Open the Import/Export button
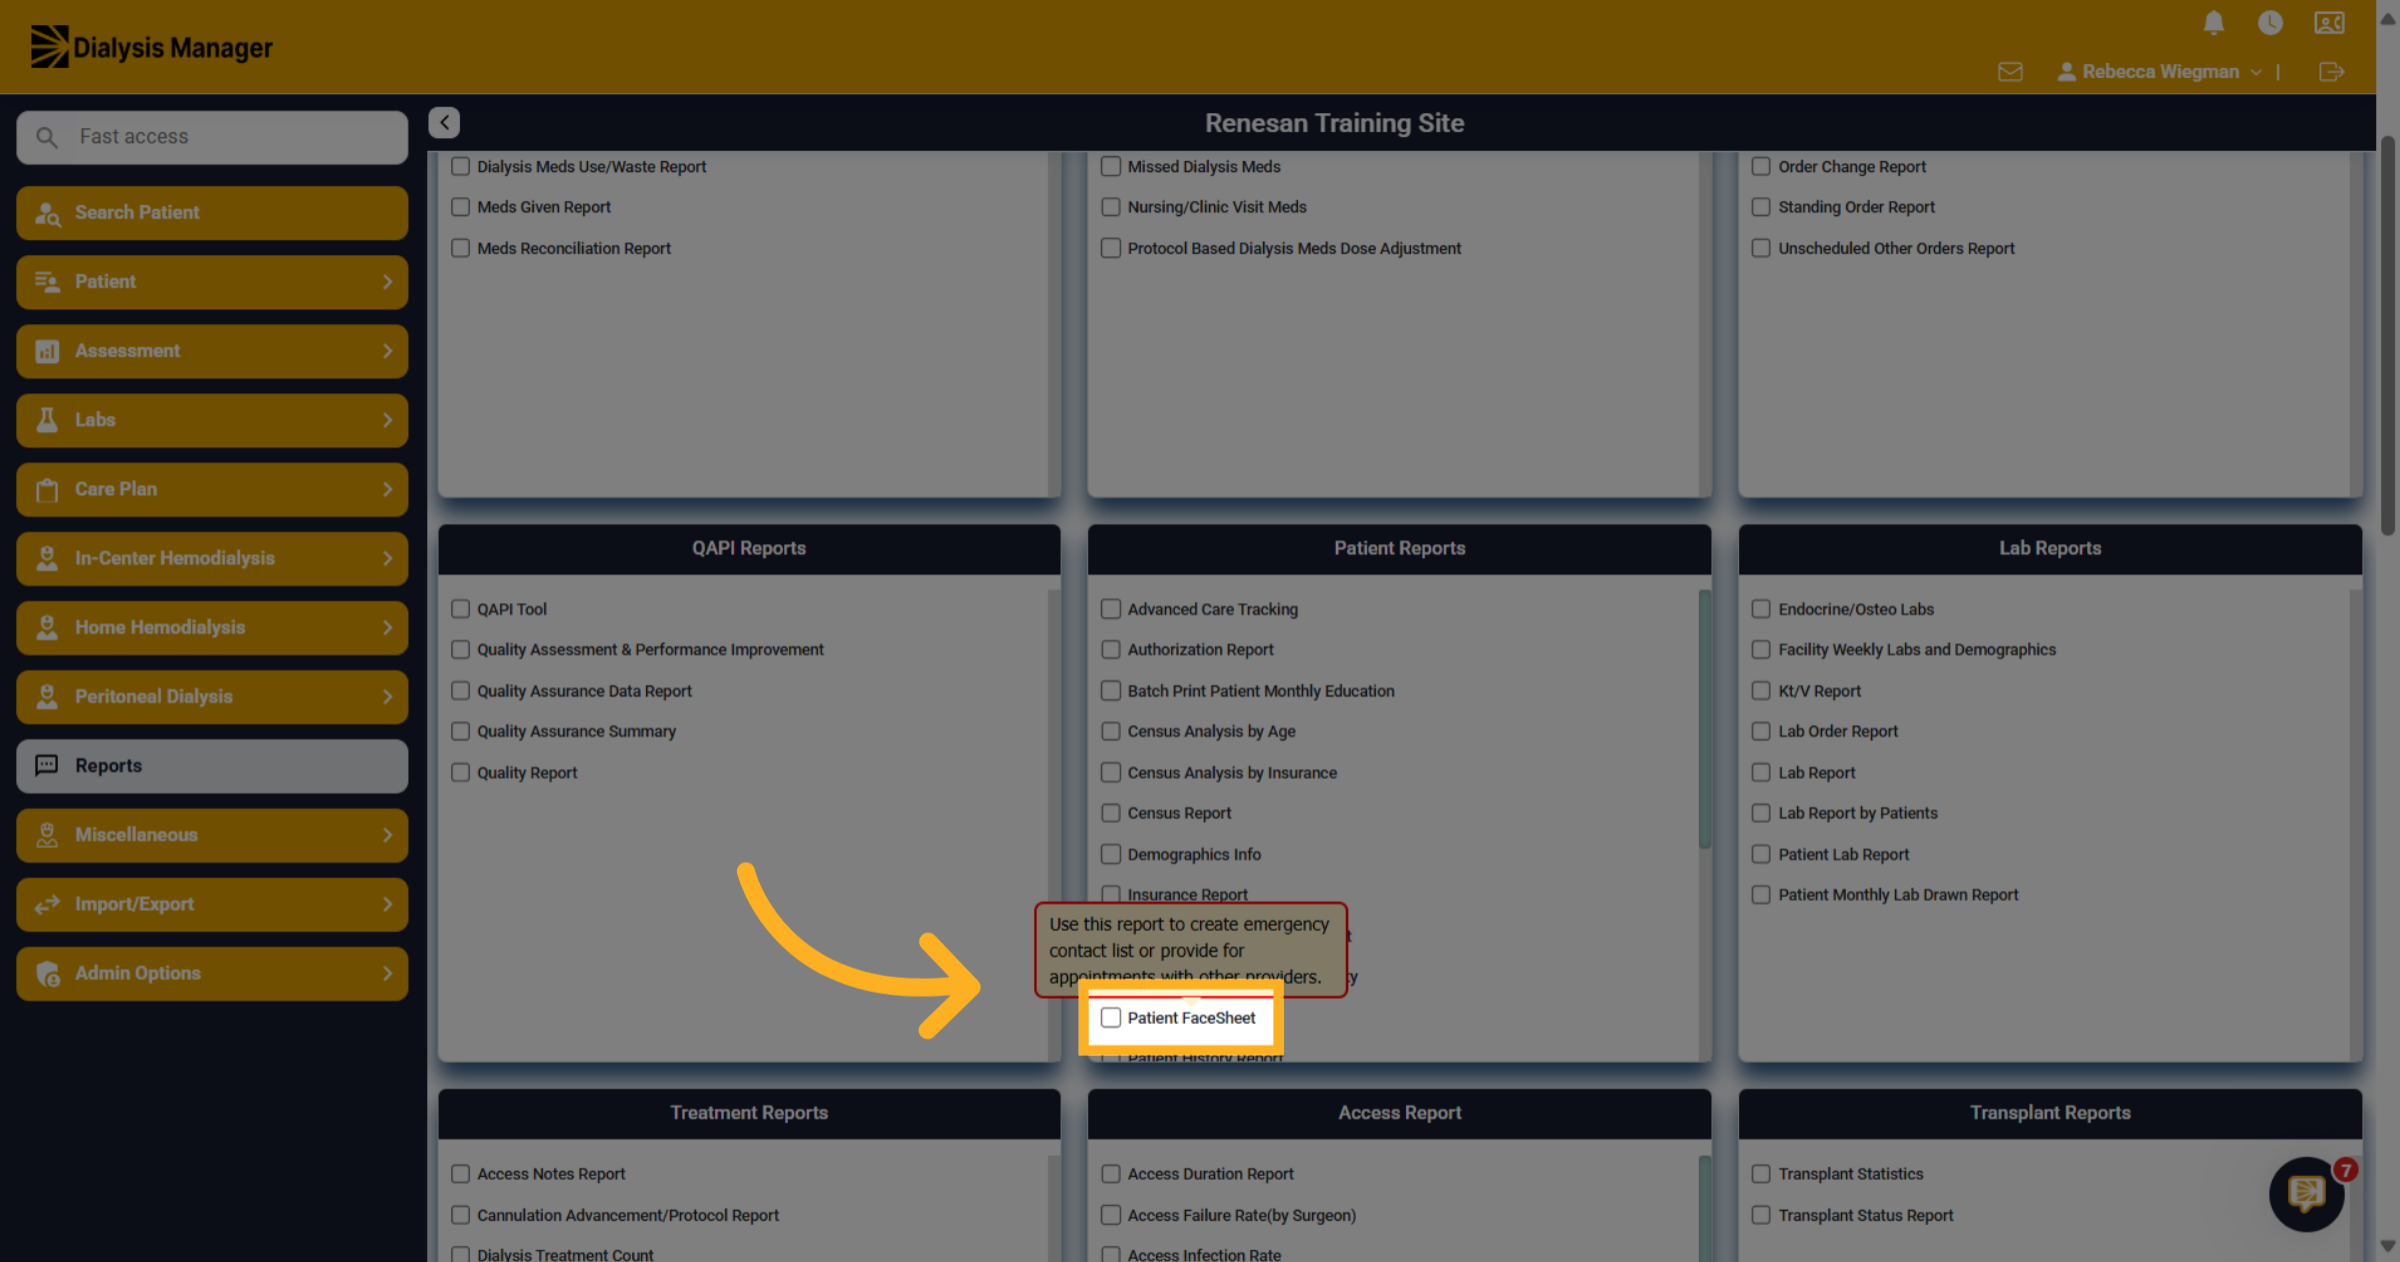The image size is (2400, 1262). click(x=212, y=904)
